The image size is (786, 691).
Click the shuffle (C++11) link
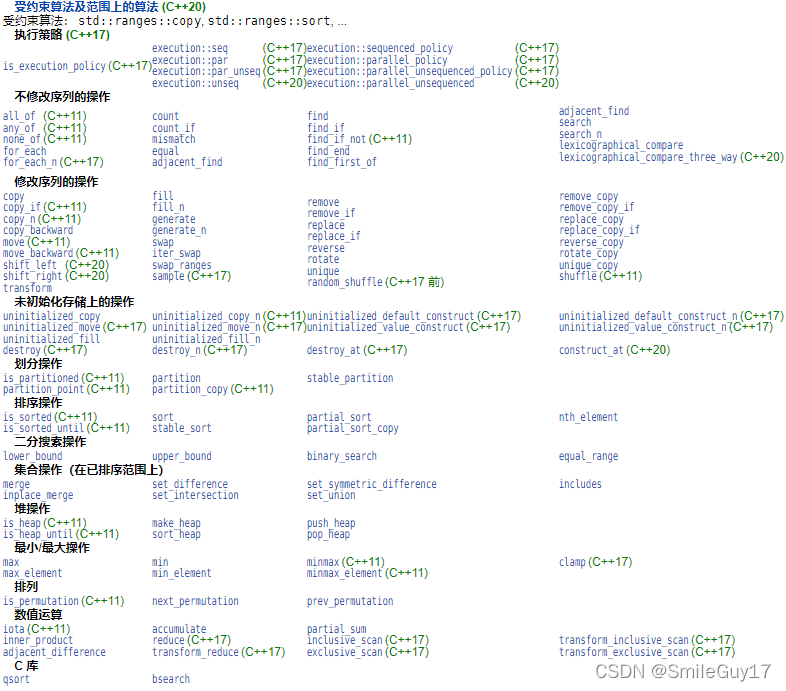(x=600, y=276)
